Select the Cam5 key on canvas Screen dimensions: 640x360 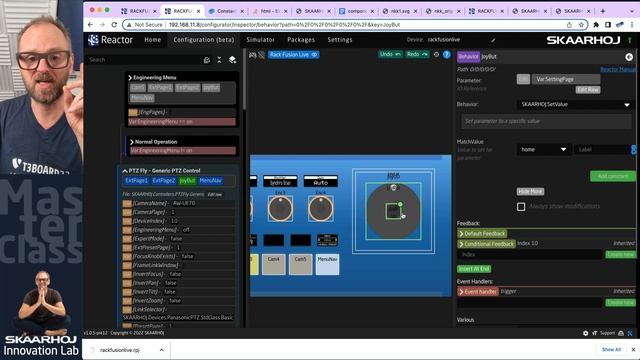[x=300, y=264]
